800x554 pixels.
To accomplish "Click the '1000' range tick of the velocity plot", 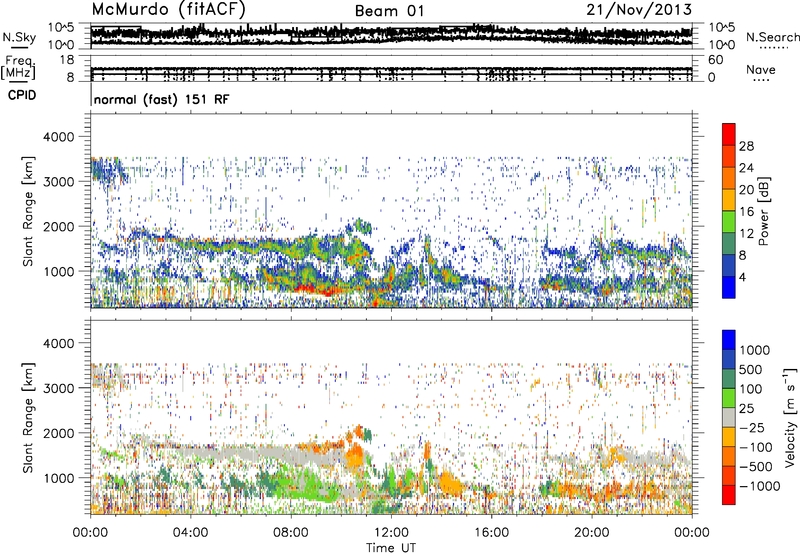I will [59, 478].
